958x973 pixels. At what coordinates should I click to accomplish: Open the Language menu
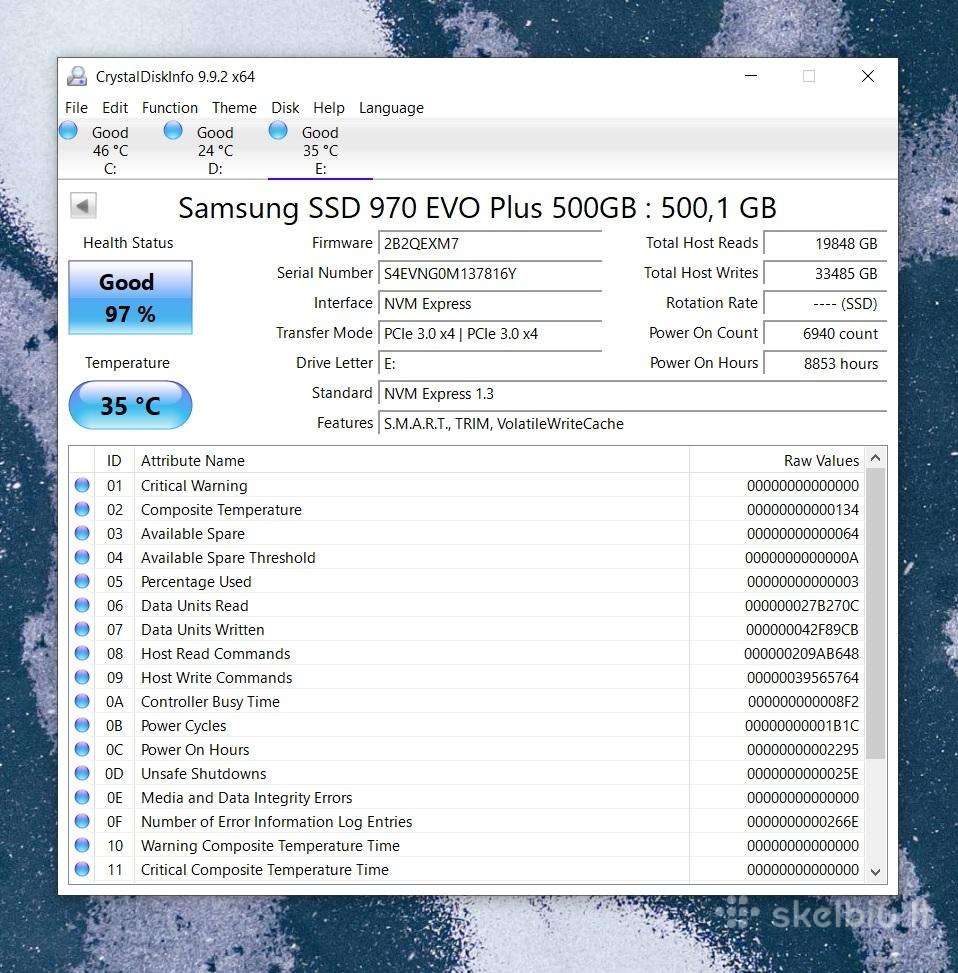pos(391,108)
